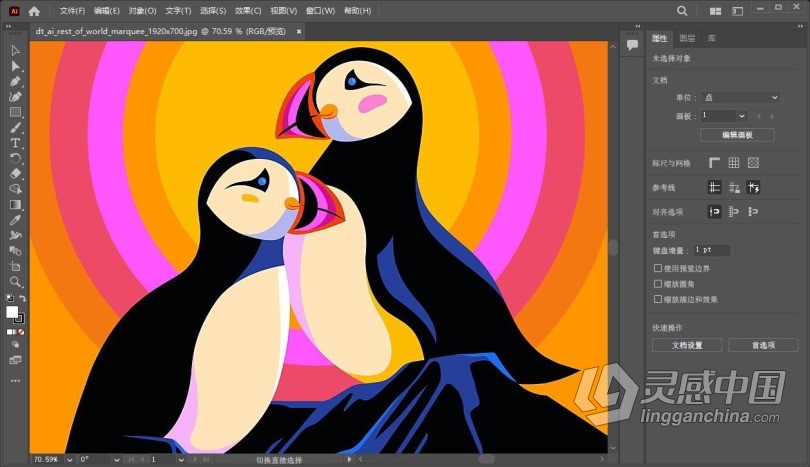Select the Direct Selection tool
This screenshot has width=810, height=467.
pos(15,66)
